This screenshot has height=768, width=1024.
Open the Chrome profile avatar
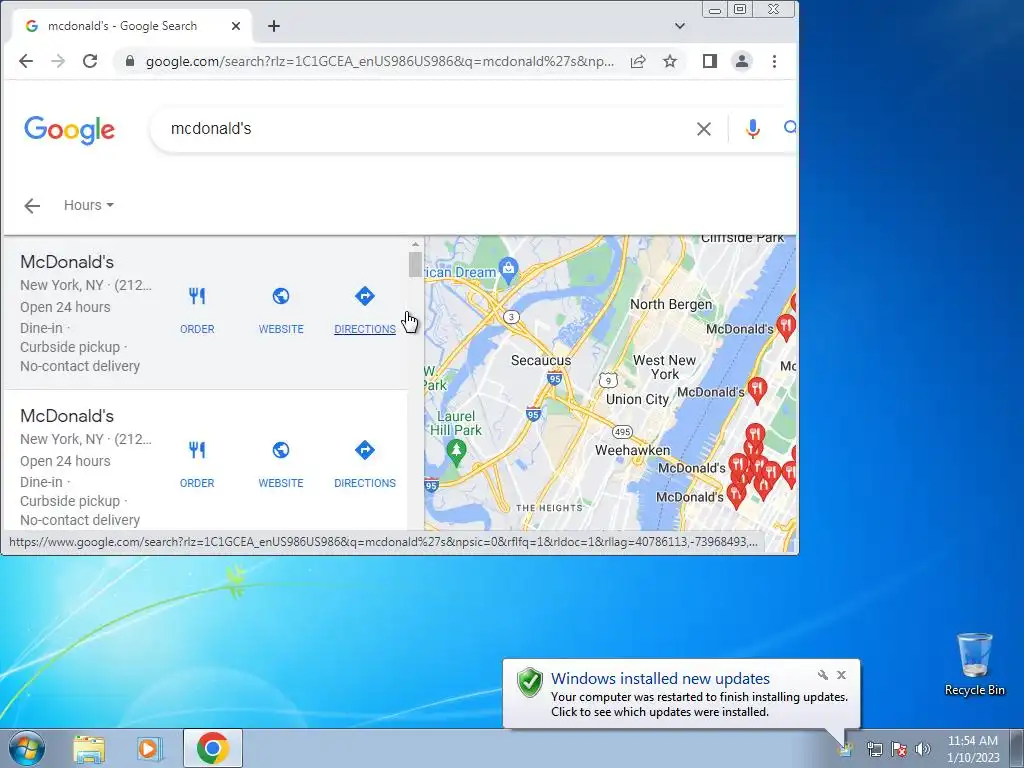click(x=742, y=61)
